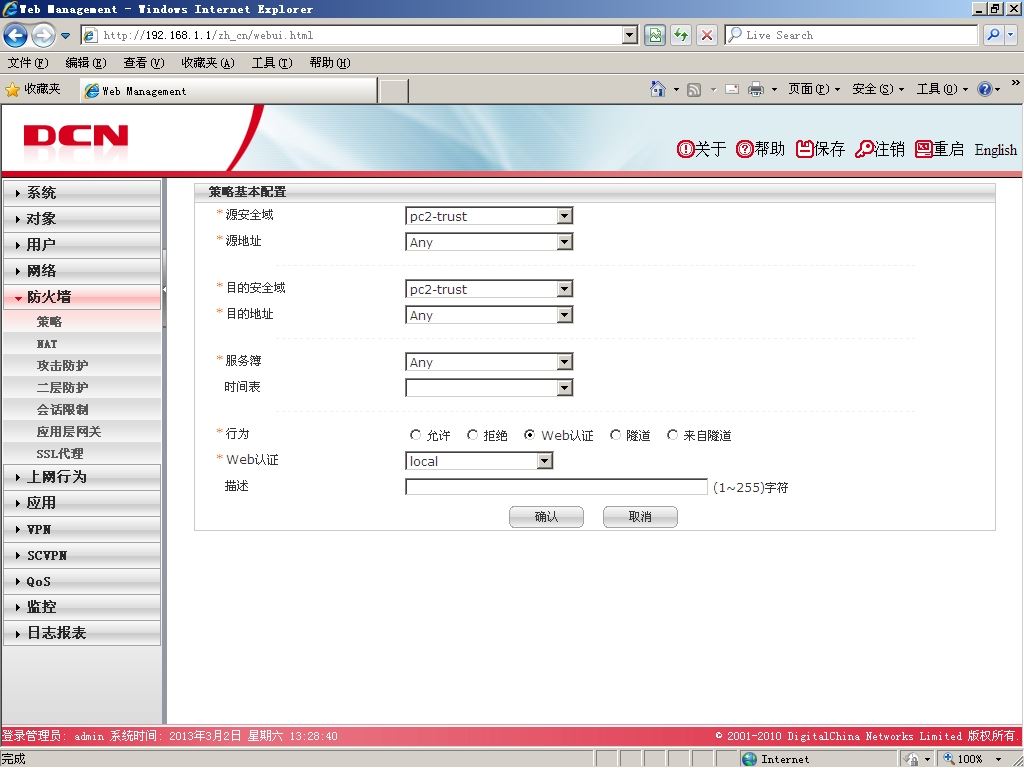Image resolution: width=1024 pixels, height=768 pixels.
Task: Click the blue Help question mark icon
Action: [x=985, y=89]
